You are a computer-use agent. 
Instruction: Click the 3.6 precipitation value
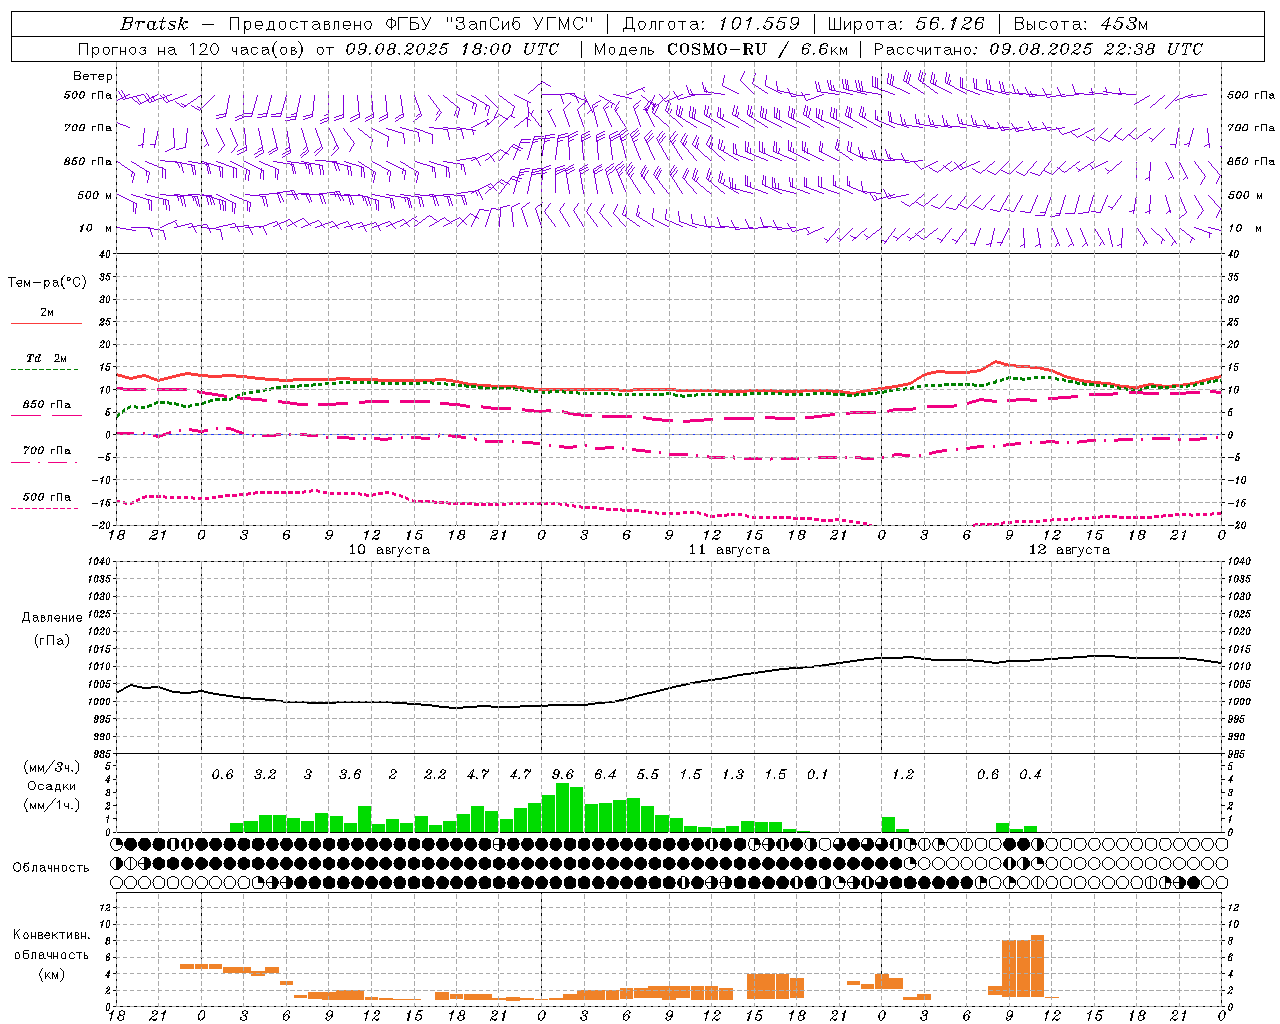click(350, 774)
